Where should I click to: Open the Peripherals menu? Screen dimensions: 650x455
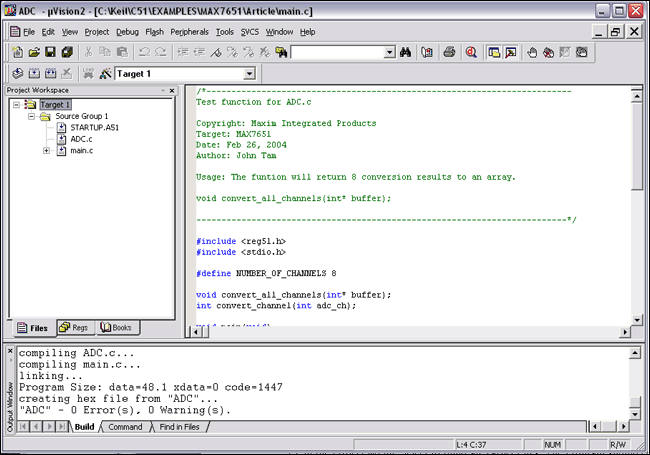point(189,32)
